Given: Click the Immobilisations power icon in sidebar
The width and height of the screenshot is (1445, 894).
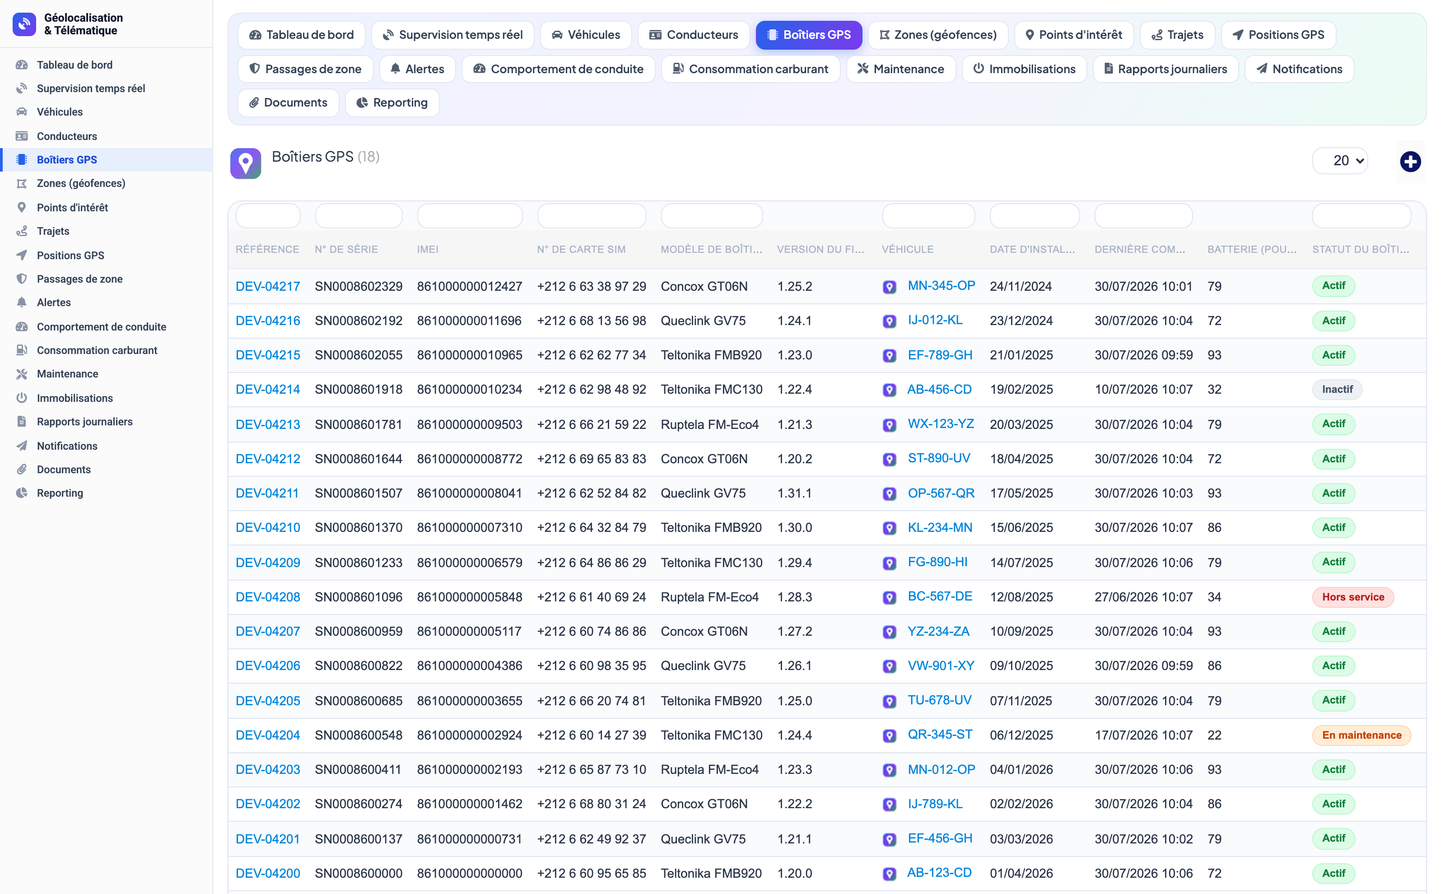Looking at the screenshot, I should pos(21,398).
